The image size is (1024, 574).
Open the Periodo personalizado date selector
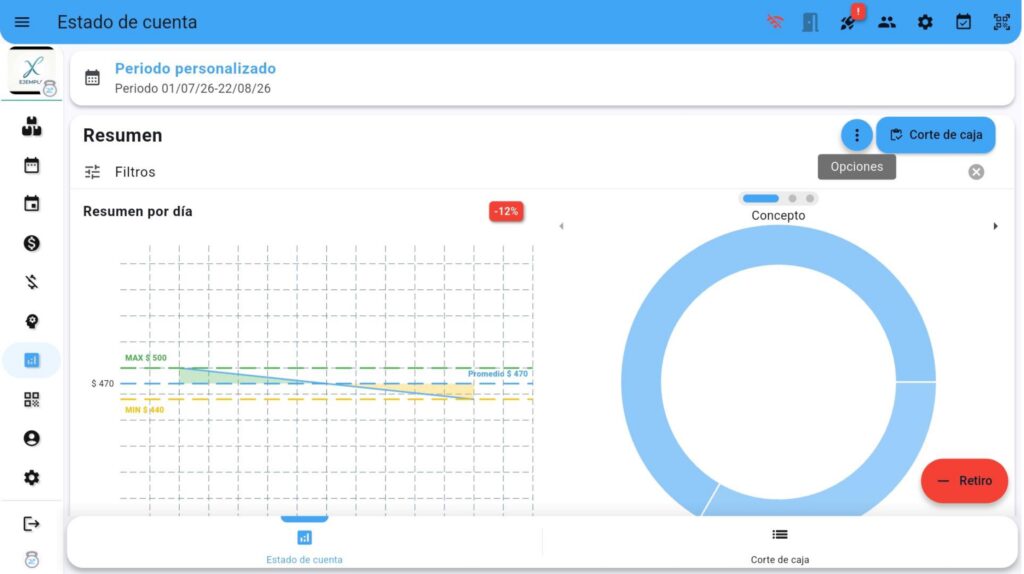[x=195, y=78]
